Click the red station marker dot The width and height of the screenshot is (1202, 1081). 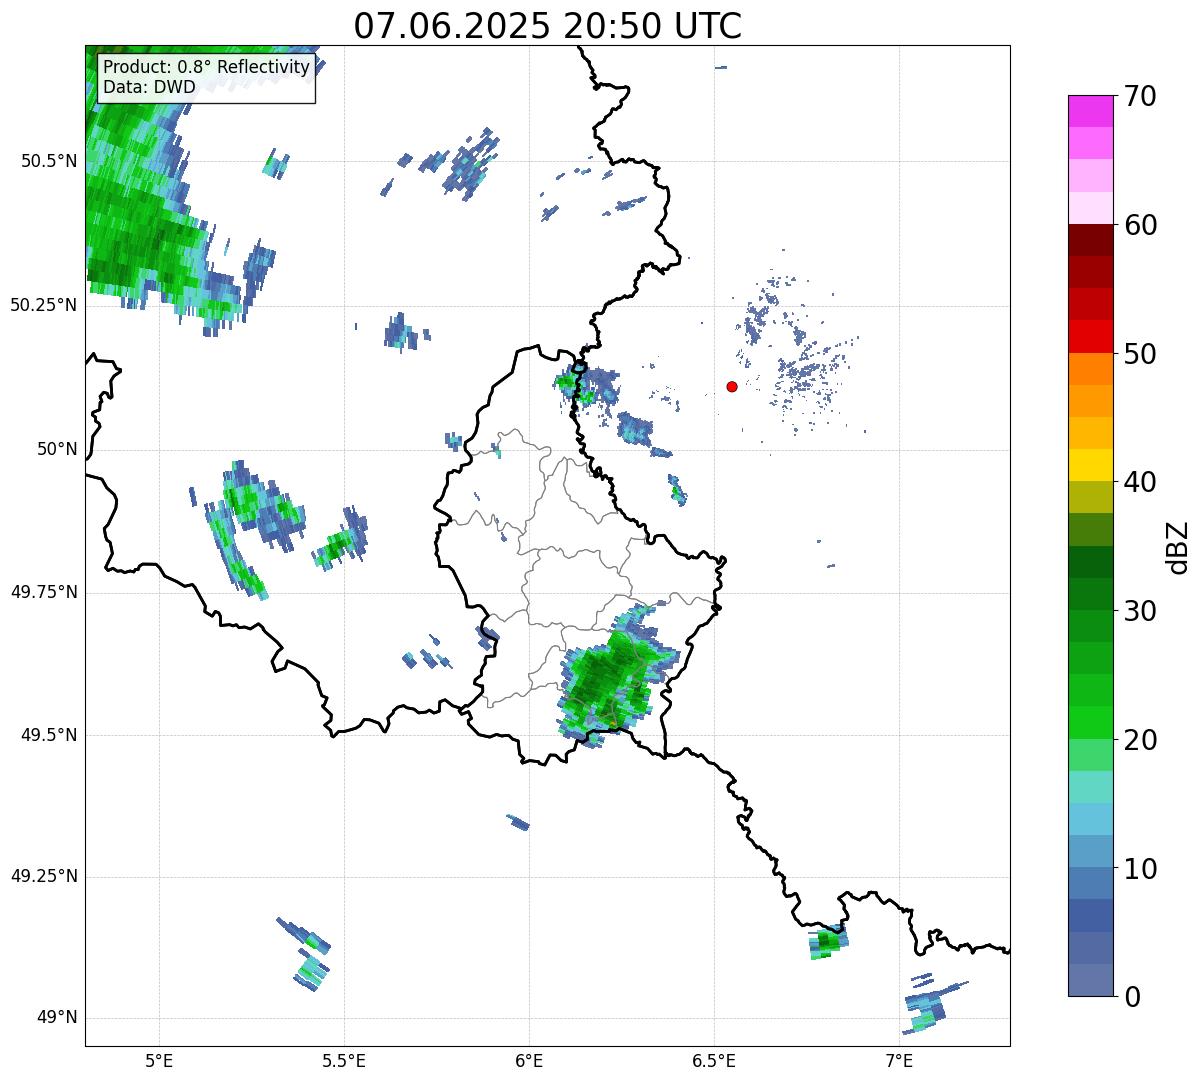tap(732, 386)
